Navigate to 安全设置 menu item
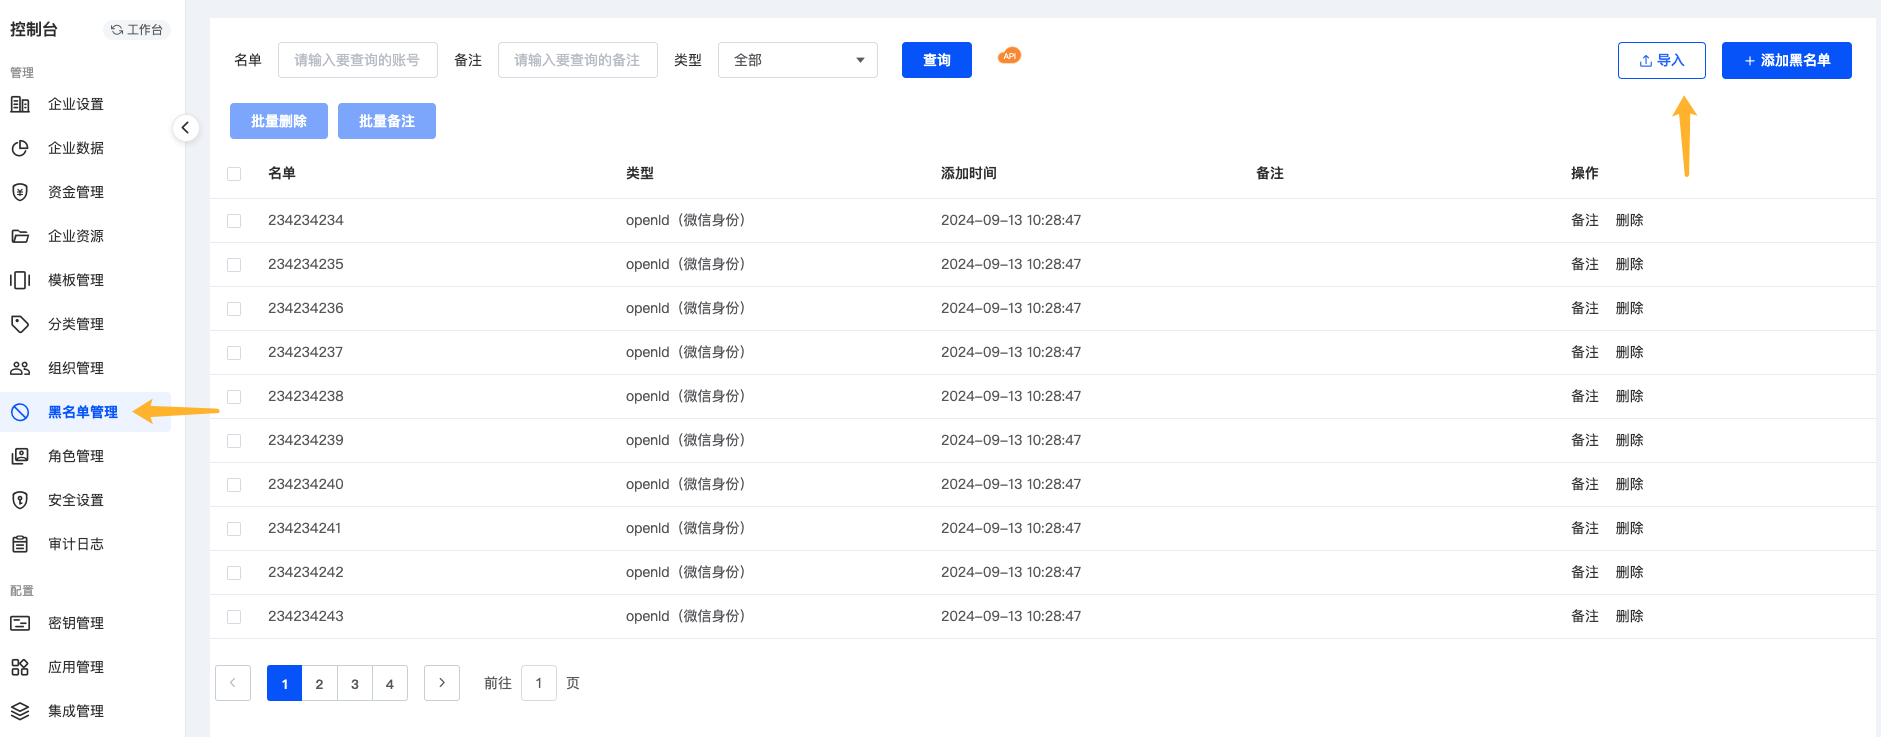The image size is (1881, 737). [76, 500]
